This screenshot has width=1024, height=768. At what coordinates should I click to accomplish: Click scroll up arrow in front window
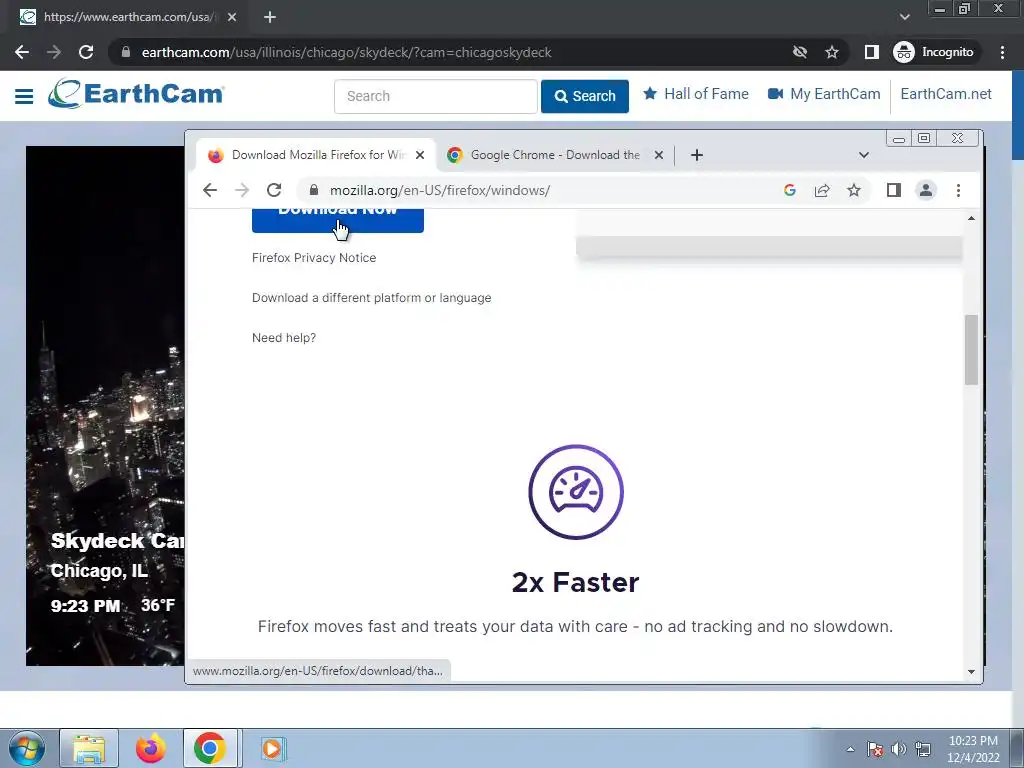(971, 218)
